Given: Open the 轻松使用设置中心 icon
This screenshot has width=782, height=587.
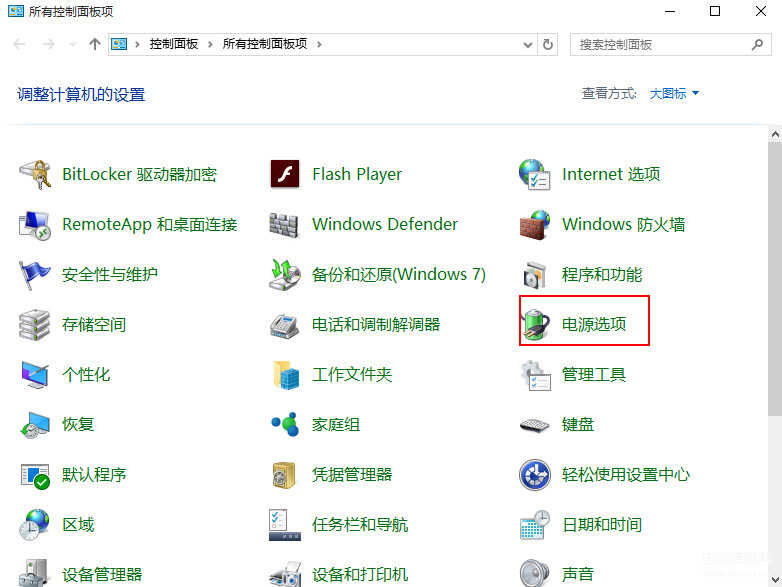Looking at the screenshot, I should [x=535, y=475].
